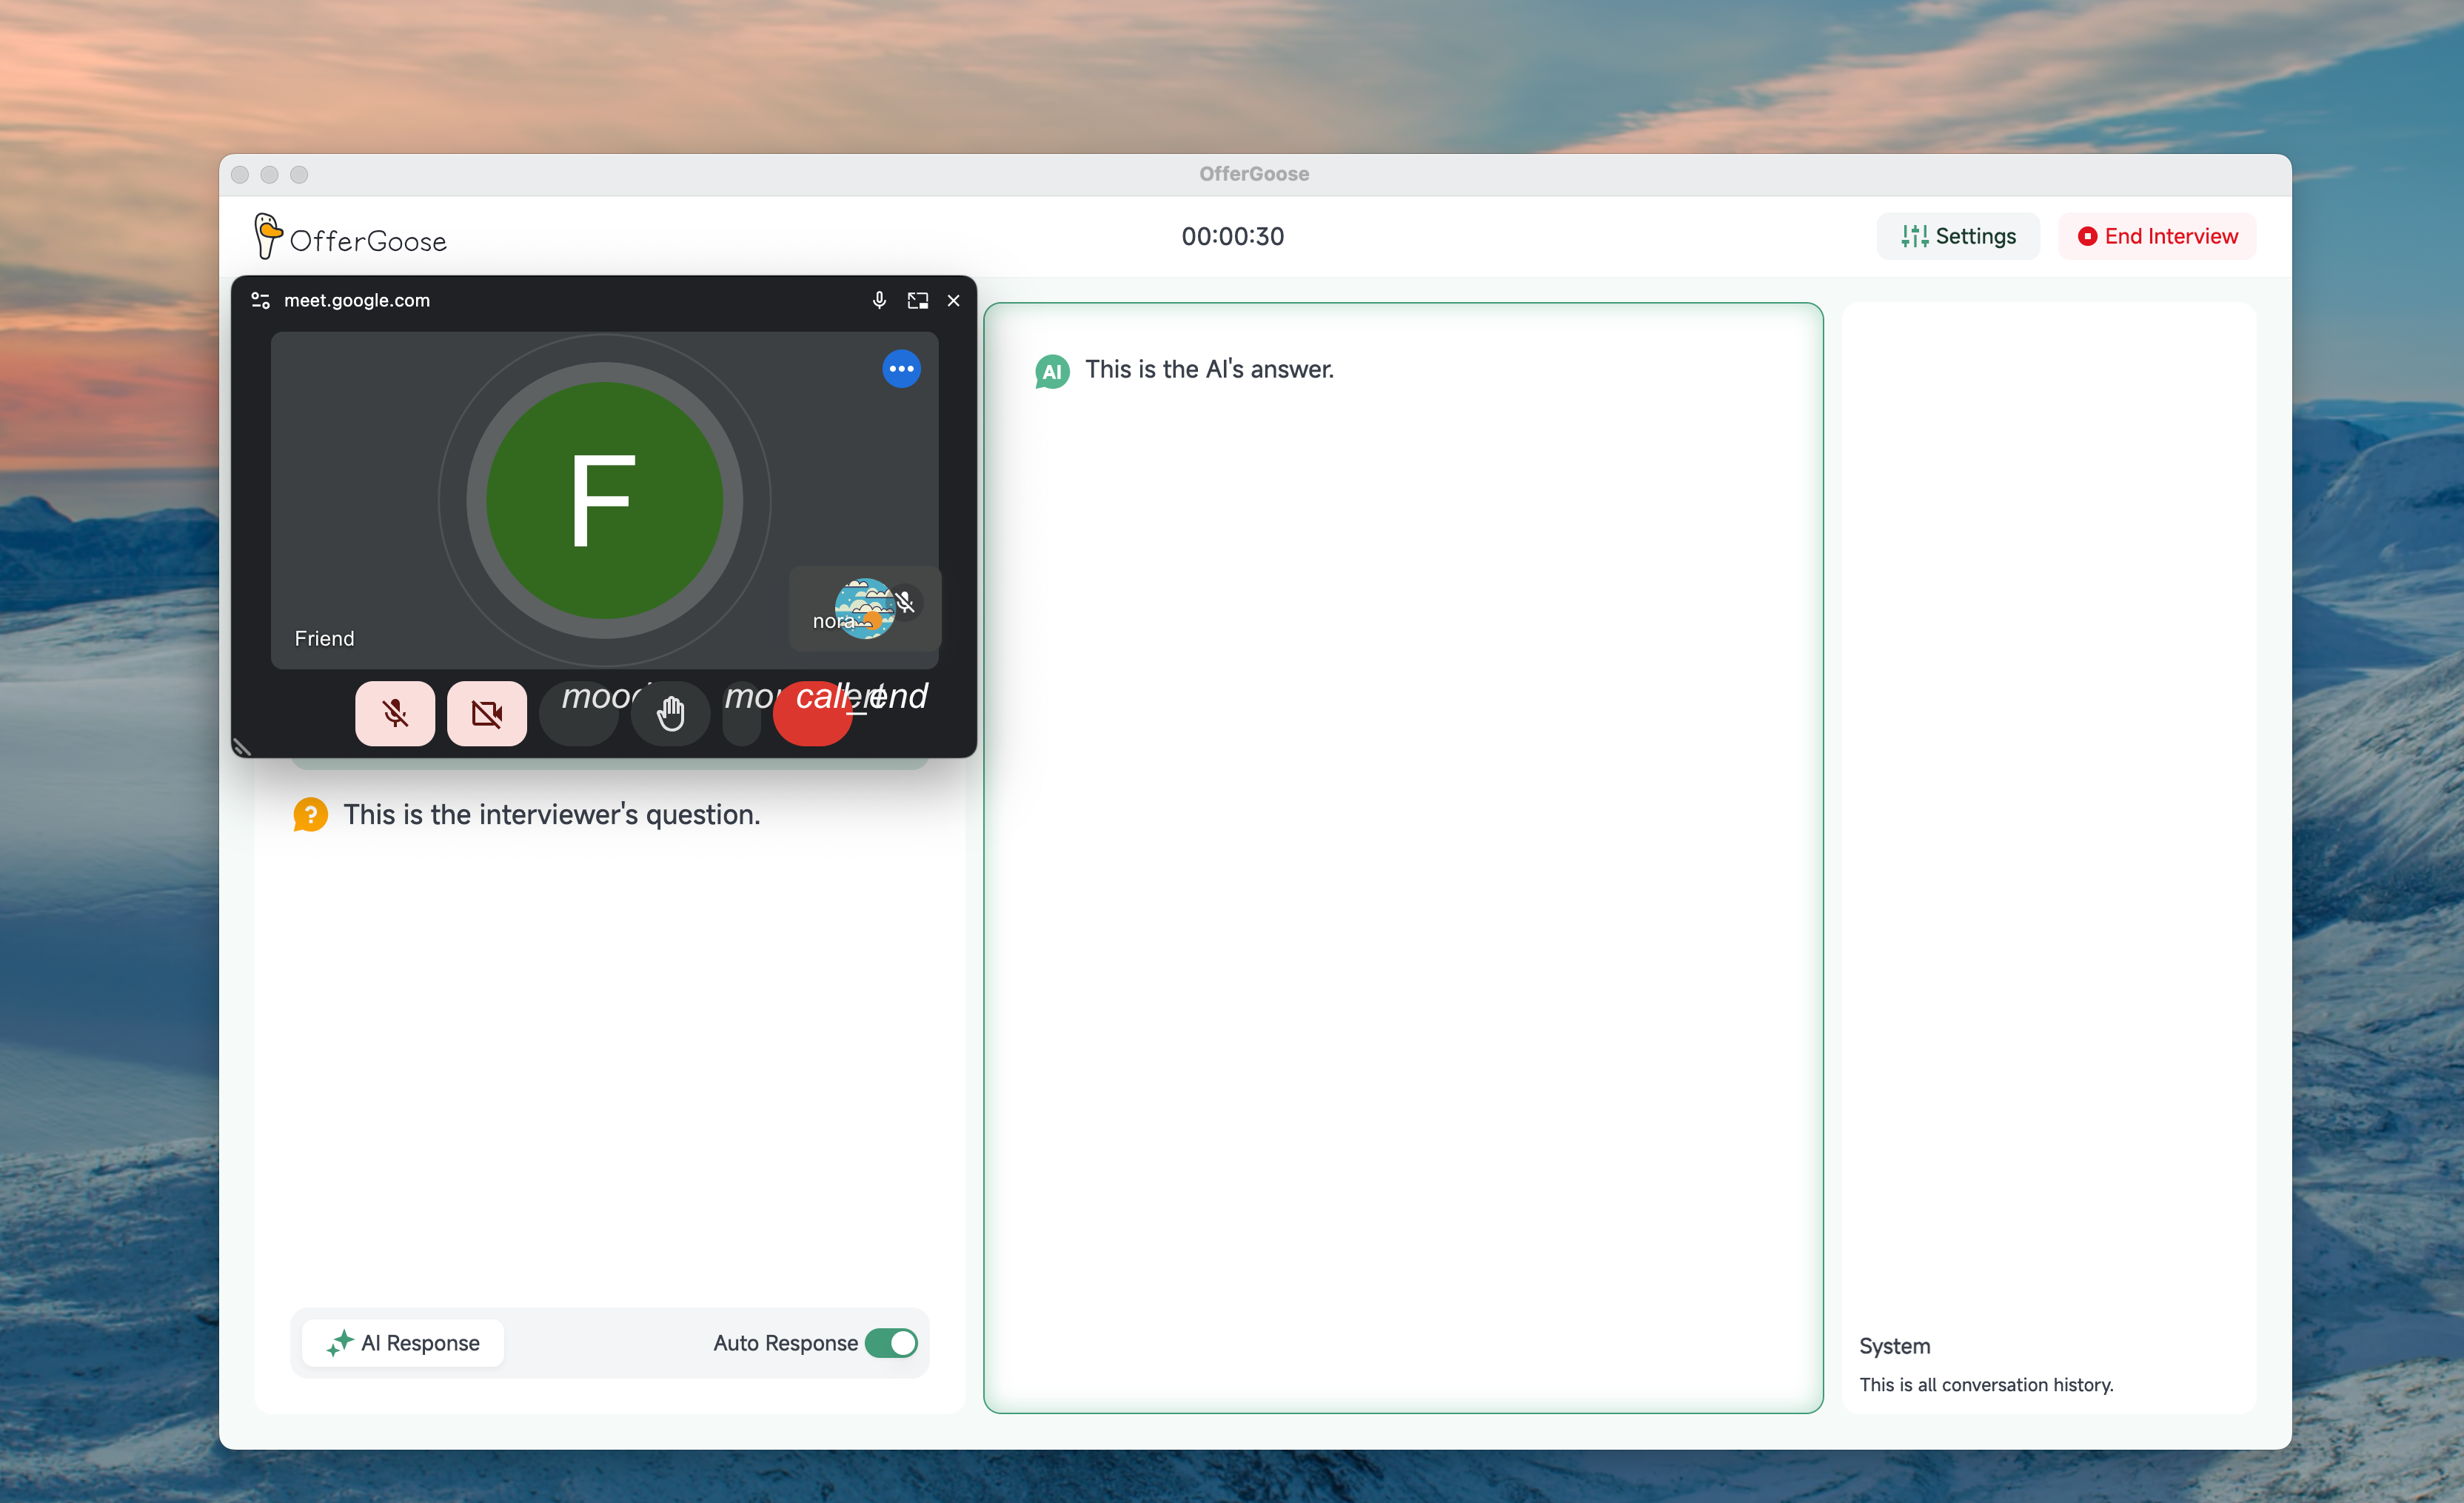Open blue three-dot options on Friend tile

coord(901,369)
